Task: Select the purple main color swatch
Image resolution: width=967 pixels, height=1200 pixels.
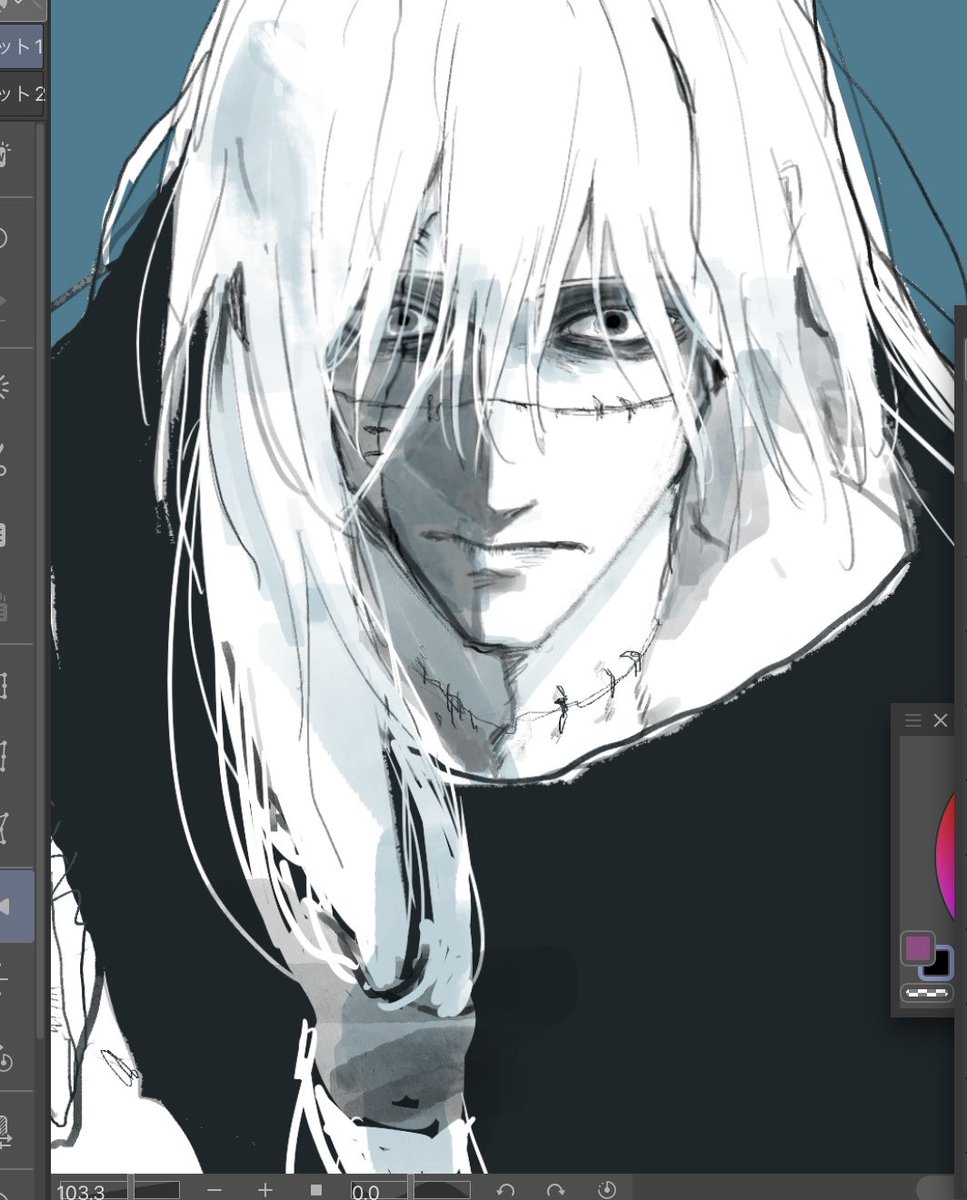Action: click(x=917, y=948)
